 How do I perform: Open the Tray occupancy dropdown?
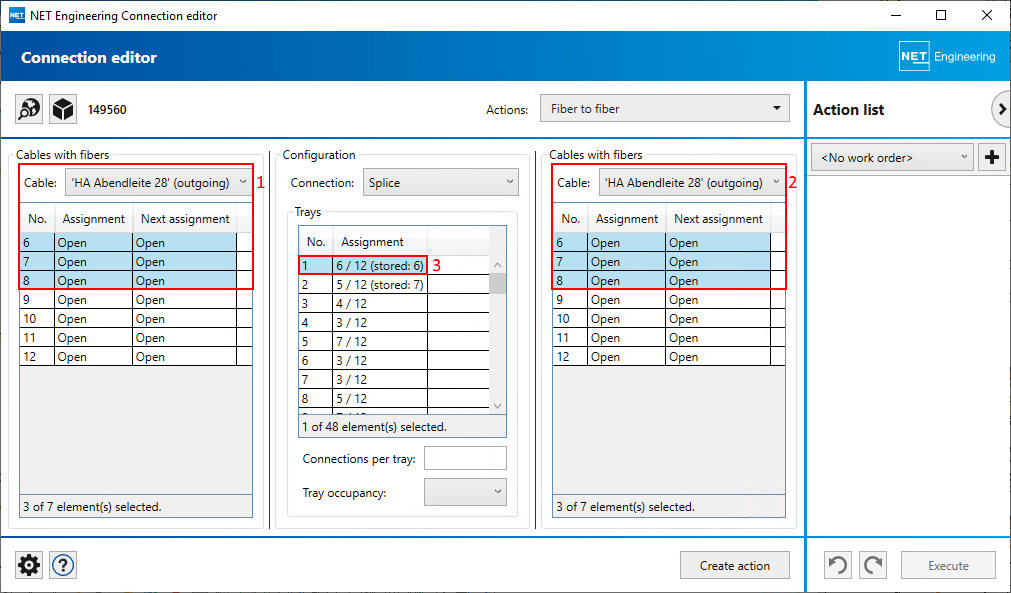click(465, 492)
